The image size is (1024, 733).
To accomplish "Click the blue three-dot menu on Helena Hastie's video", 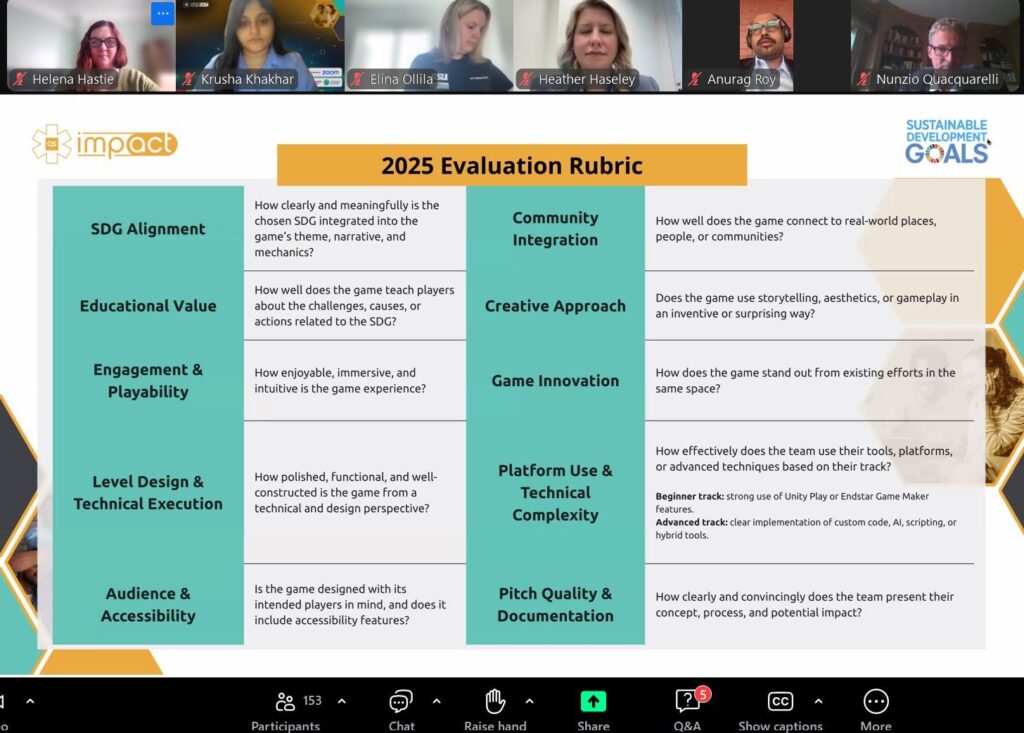I will tap(162, 14).
